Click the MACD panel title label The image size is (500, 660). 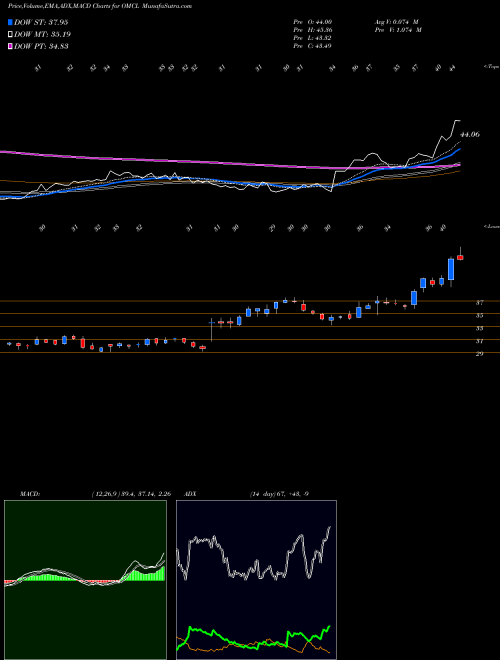point(29,494)
